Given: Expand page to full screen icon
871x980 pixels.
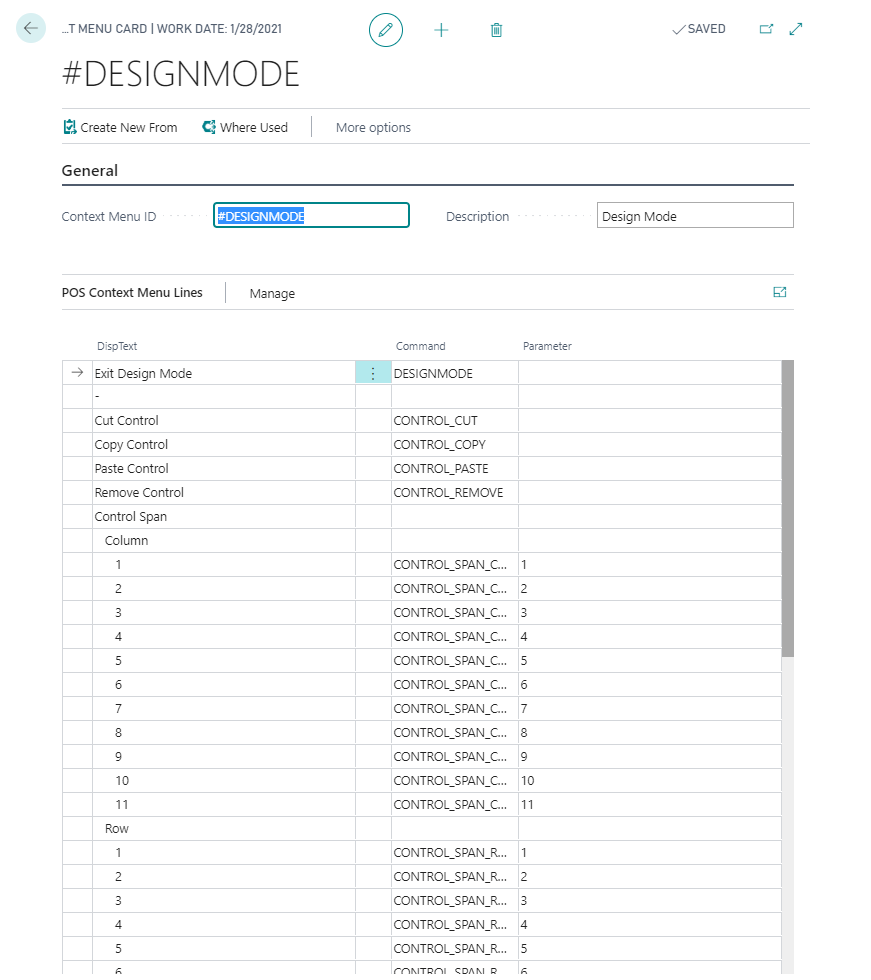Looking at the screenshot, I should click(796, 29).
